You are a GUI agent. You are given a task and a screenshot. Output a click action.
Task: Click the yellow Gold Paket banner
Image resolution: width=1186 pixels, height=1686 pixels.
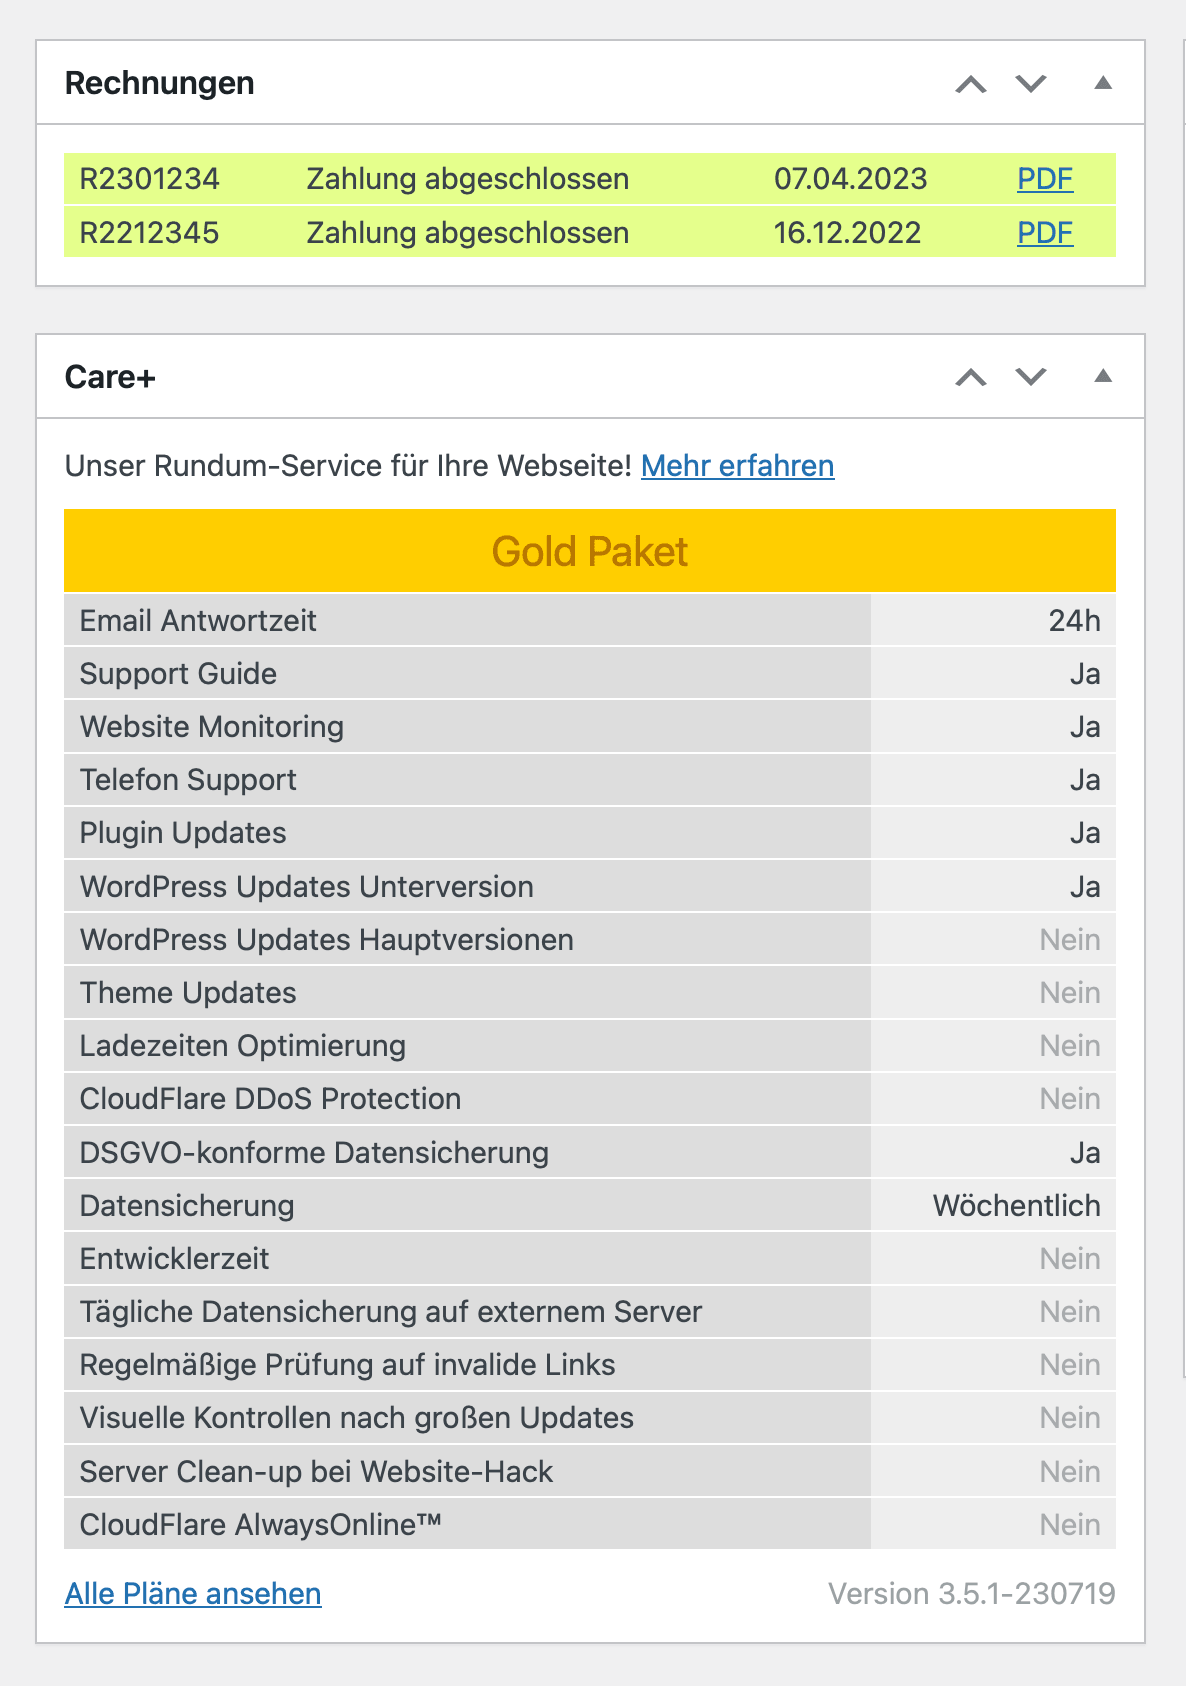[589, 551]
